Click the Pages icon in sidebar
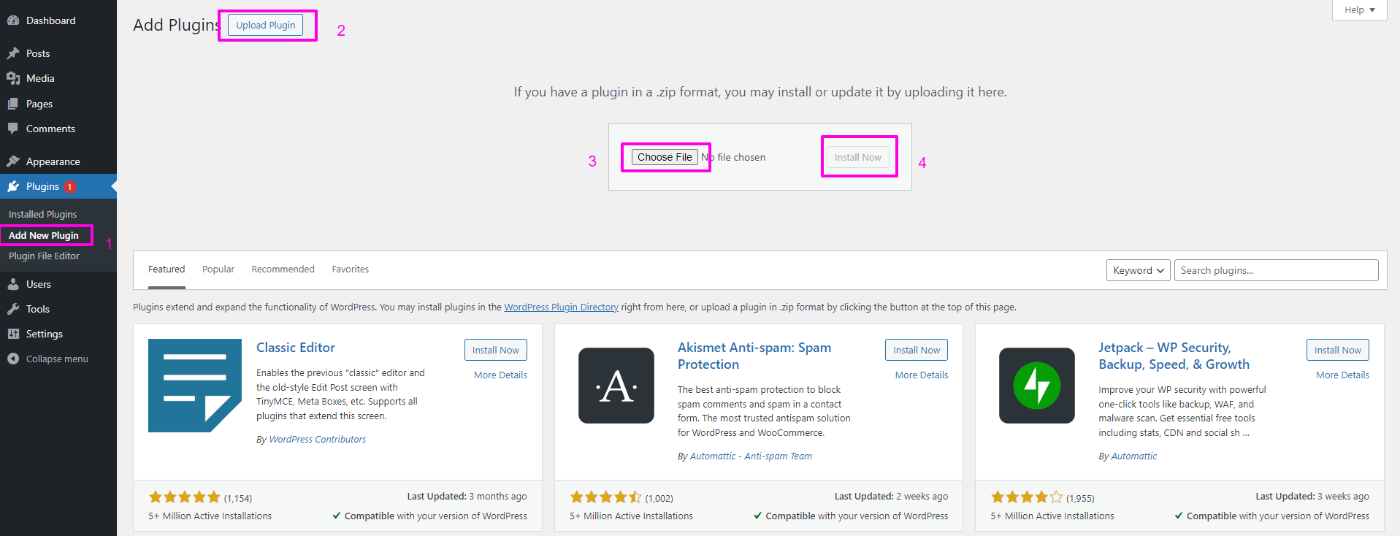 [13, 104]
